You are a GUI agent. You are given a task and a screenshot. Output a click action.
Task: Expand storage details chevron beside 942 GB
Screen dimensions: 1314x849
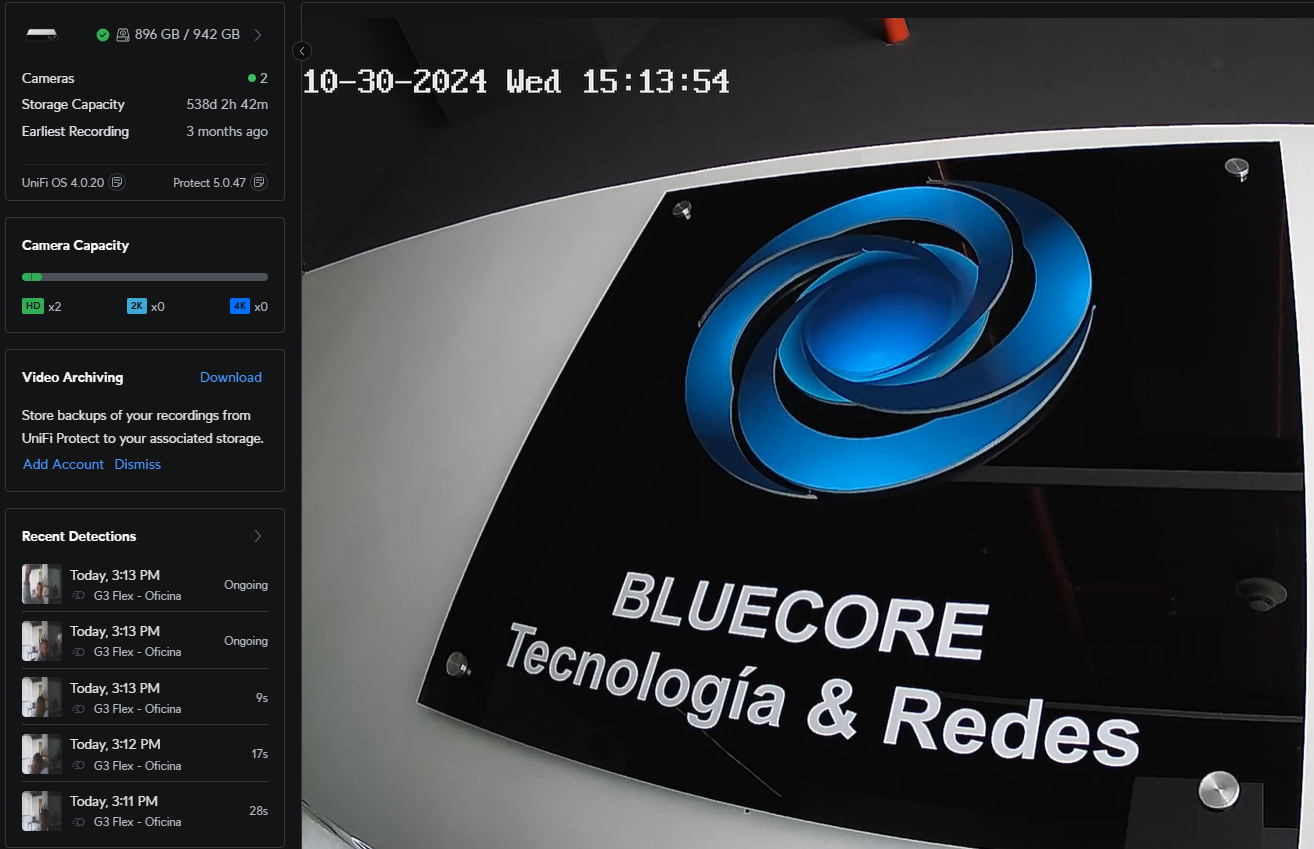[258, 35]
